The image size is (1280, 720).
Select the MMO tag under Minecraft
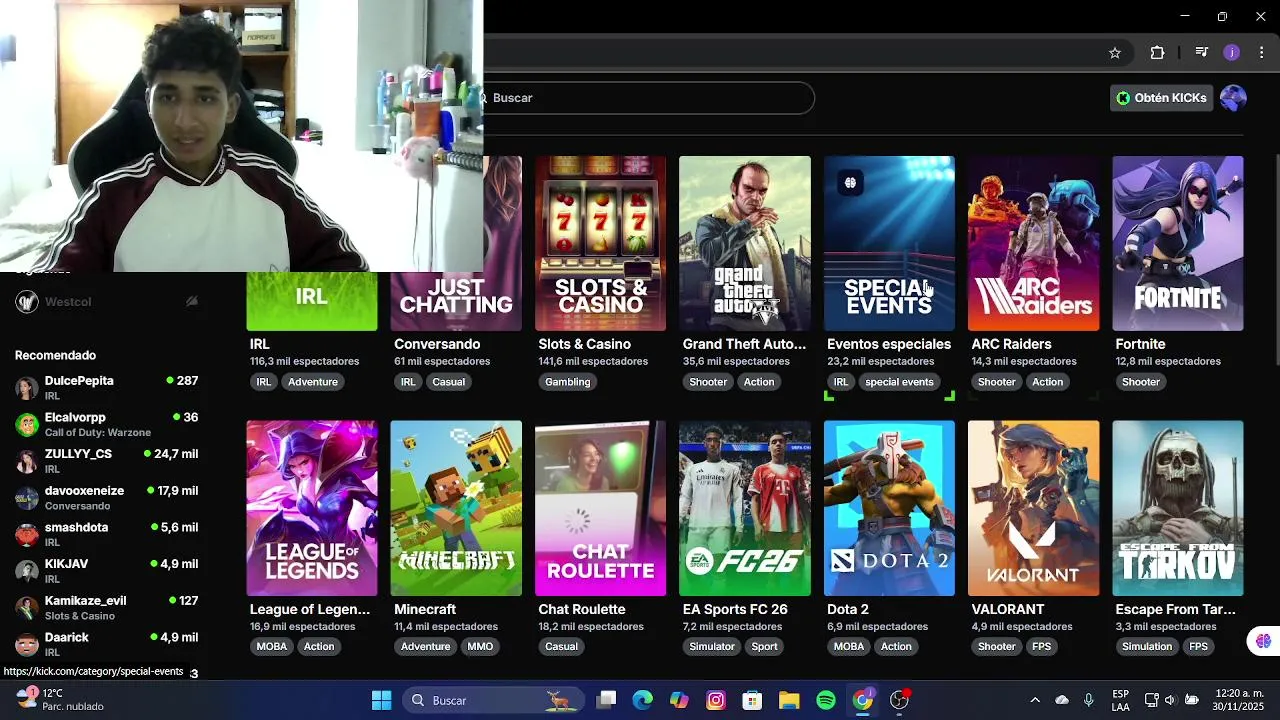(480, 647)
